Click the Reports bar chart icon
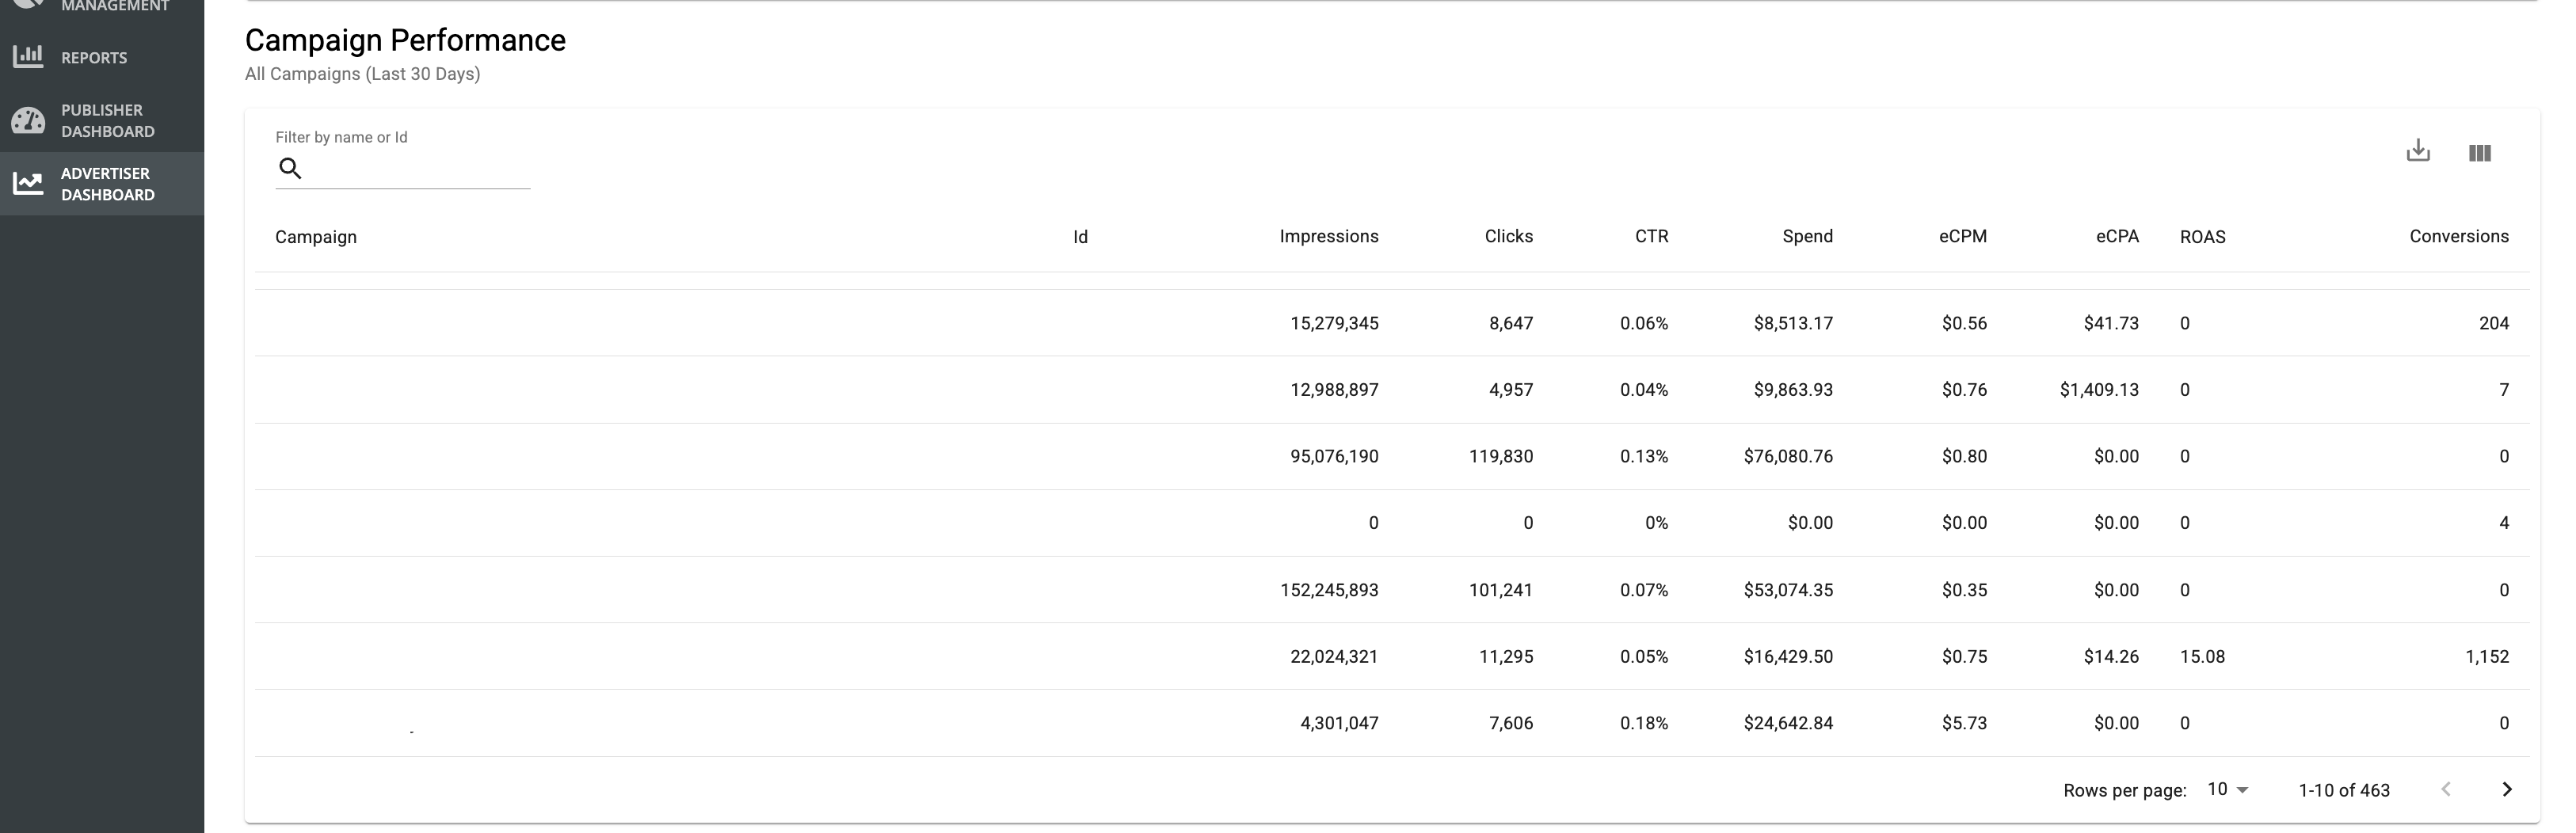The width and height of the screenshot is (2576, 833). [x=28, y=56]
